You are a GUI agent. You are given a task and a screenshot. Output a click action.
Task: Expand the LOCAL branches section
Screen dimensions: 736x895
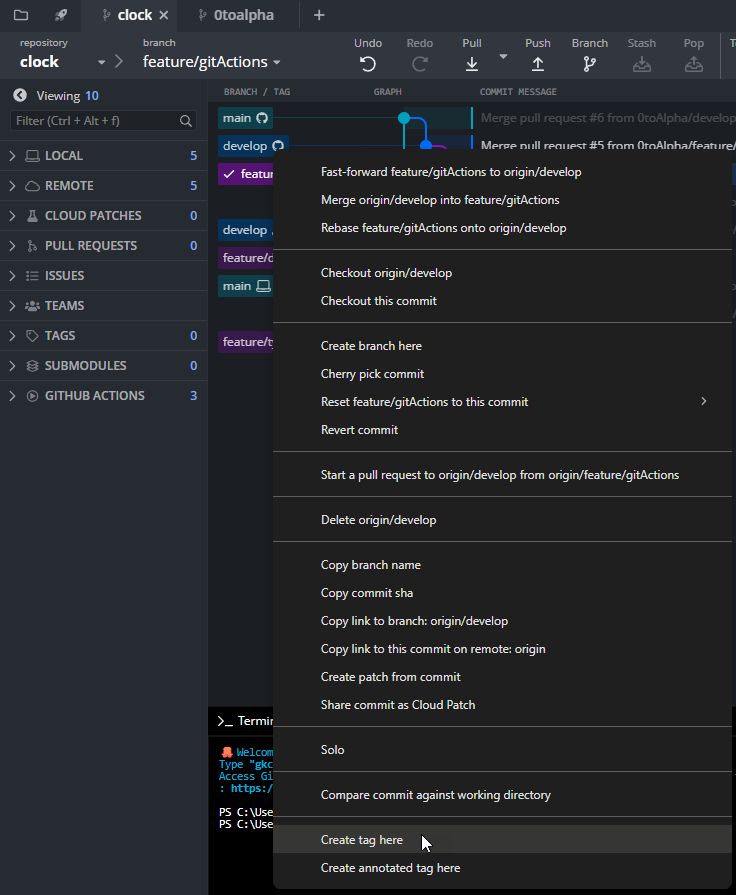tap(12, 156)
